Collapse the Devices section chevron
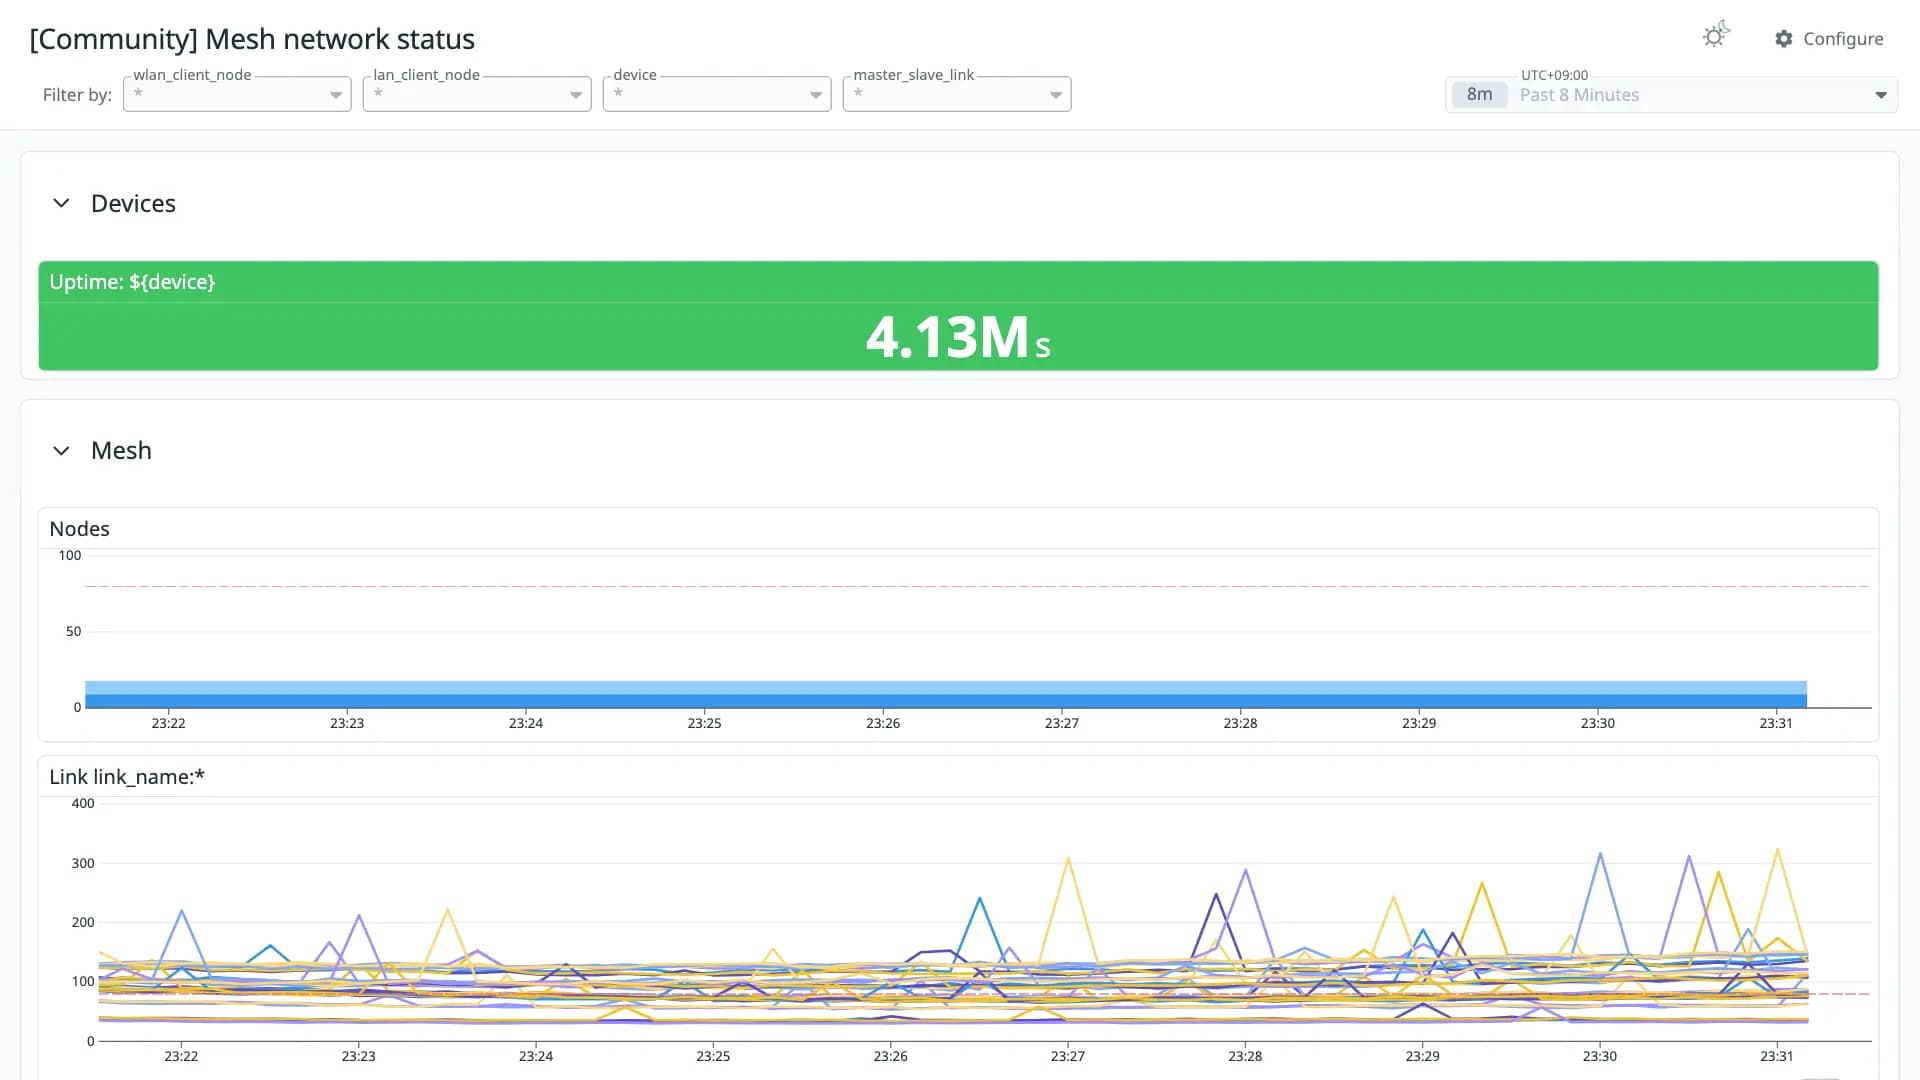Screen dimensions: 1920x1080 [x=61, y=203]
